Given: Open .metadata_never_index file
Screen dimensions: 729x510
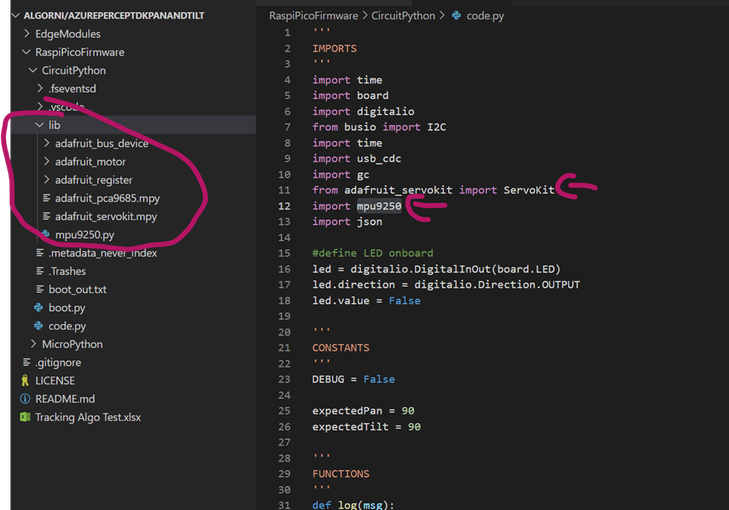Looking at the screenshot, I should coord(103,253).
